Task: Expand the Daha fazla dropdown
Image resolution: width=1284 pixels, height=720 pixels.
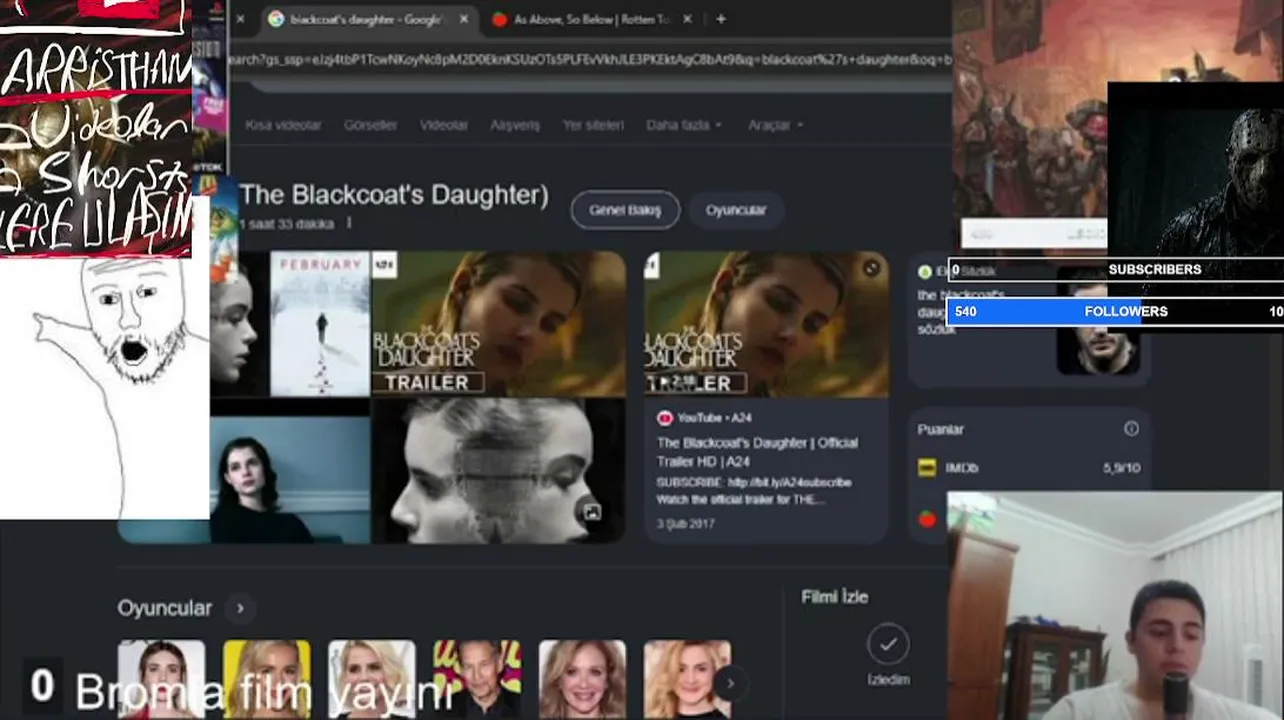Action: [x=684, y=125]
